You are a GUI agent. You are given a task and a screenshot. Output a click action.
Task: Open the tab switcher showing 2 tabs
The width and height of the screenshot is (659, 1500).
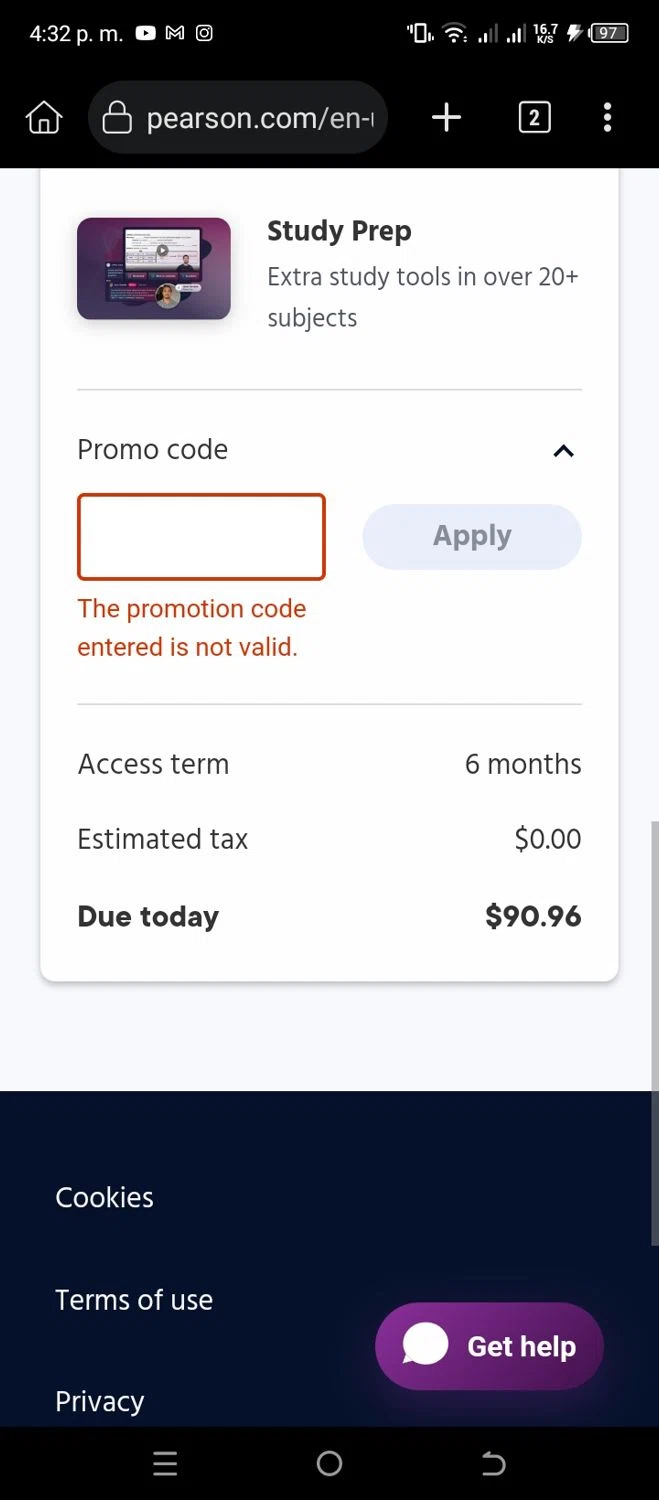(x=534, y=118)
